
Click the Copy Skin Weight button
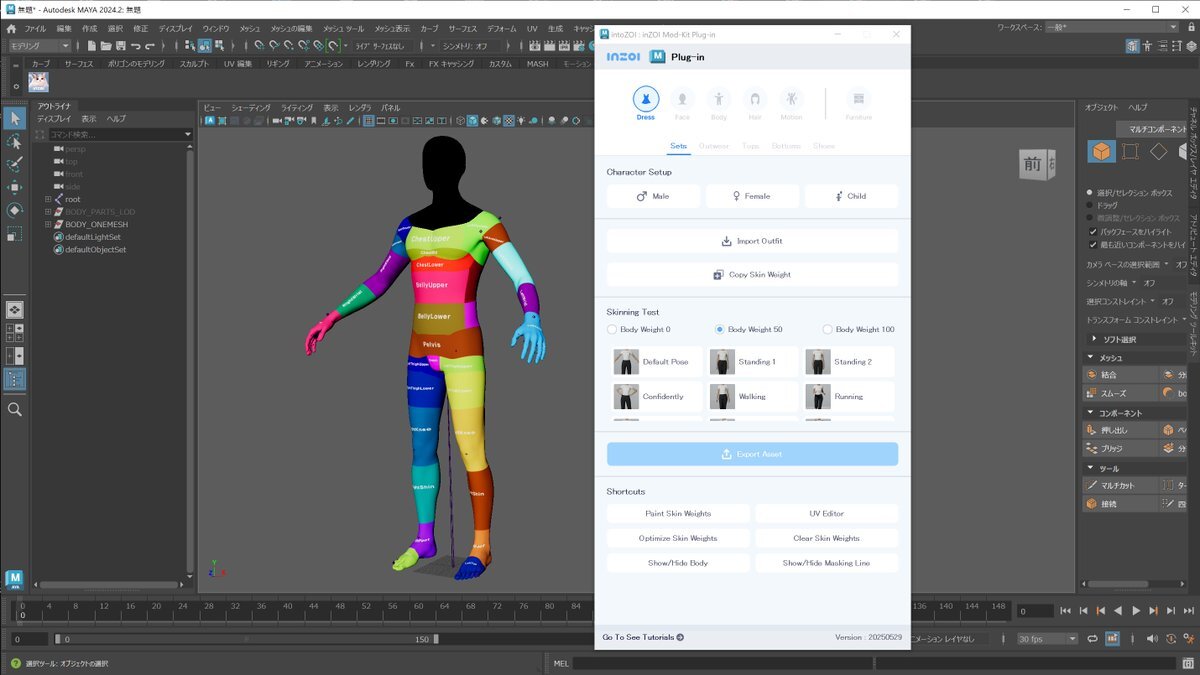pos(752,274)
